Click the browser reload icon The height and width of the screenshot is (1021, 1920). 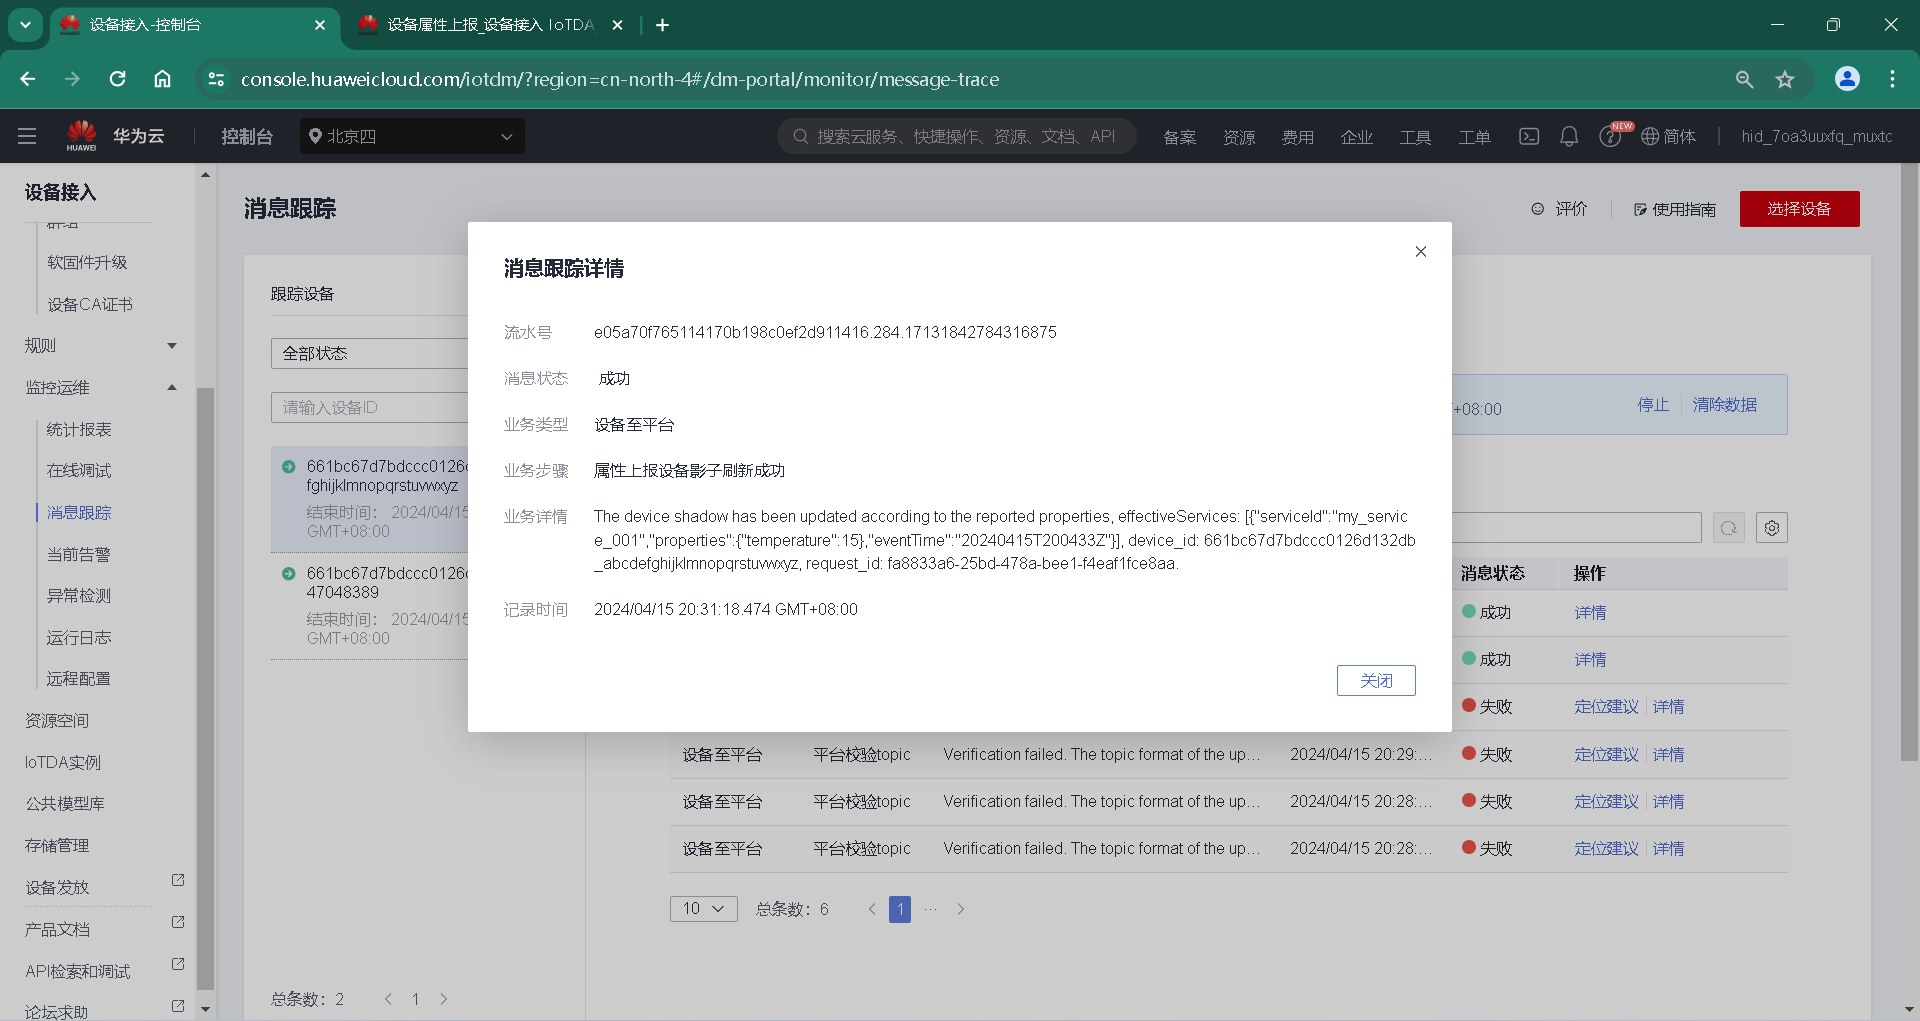click(x=117, y=79)
